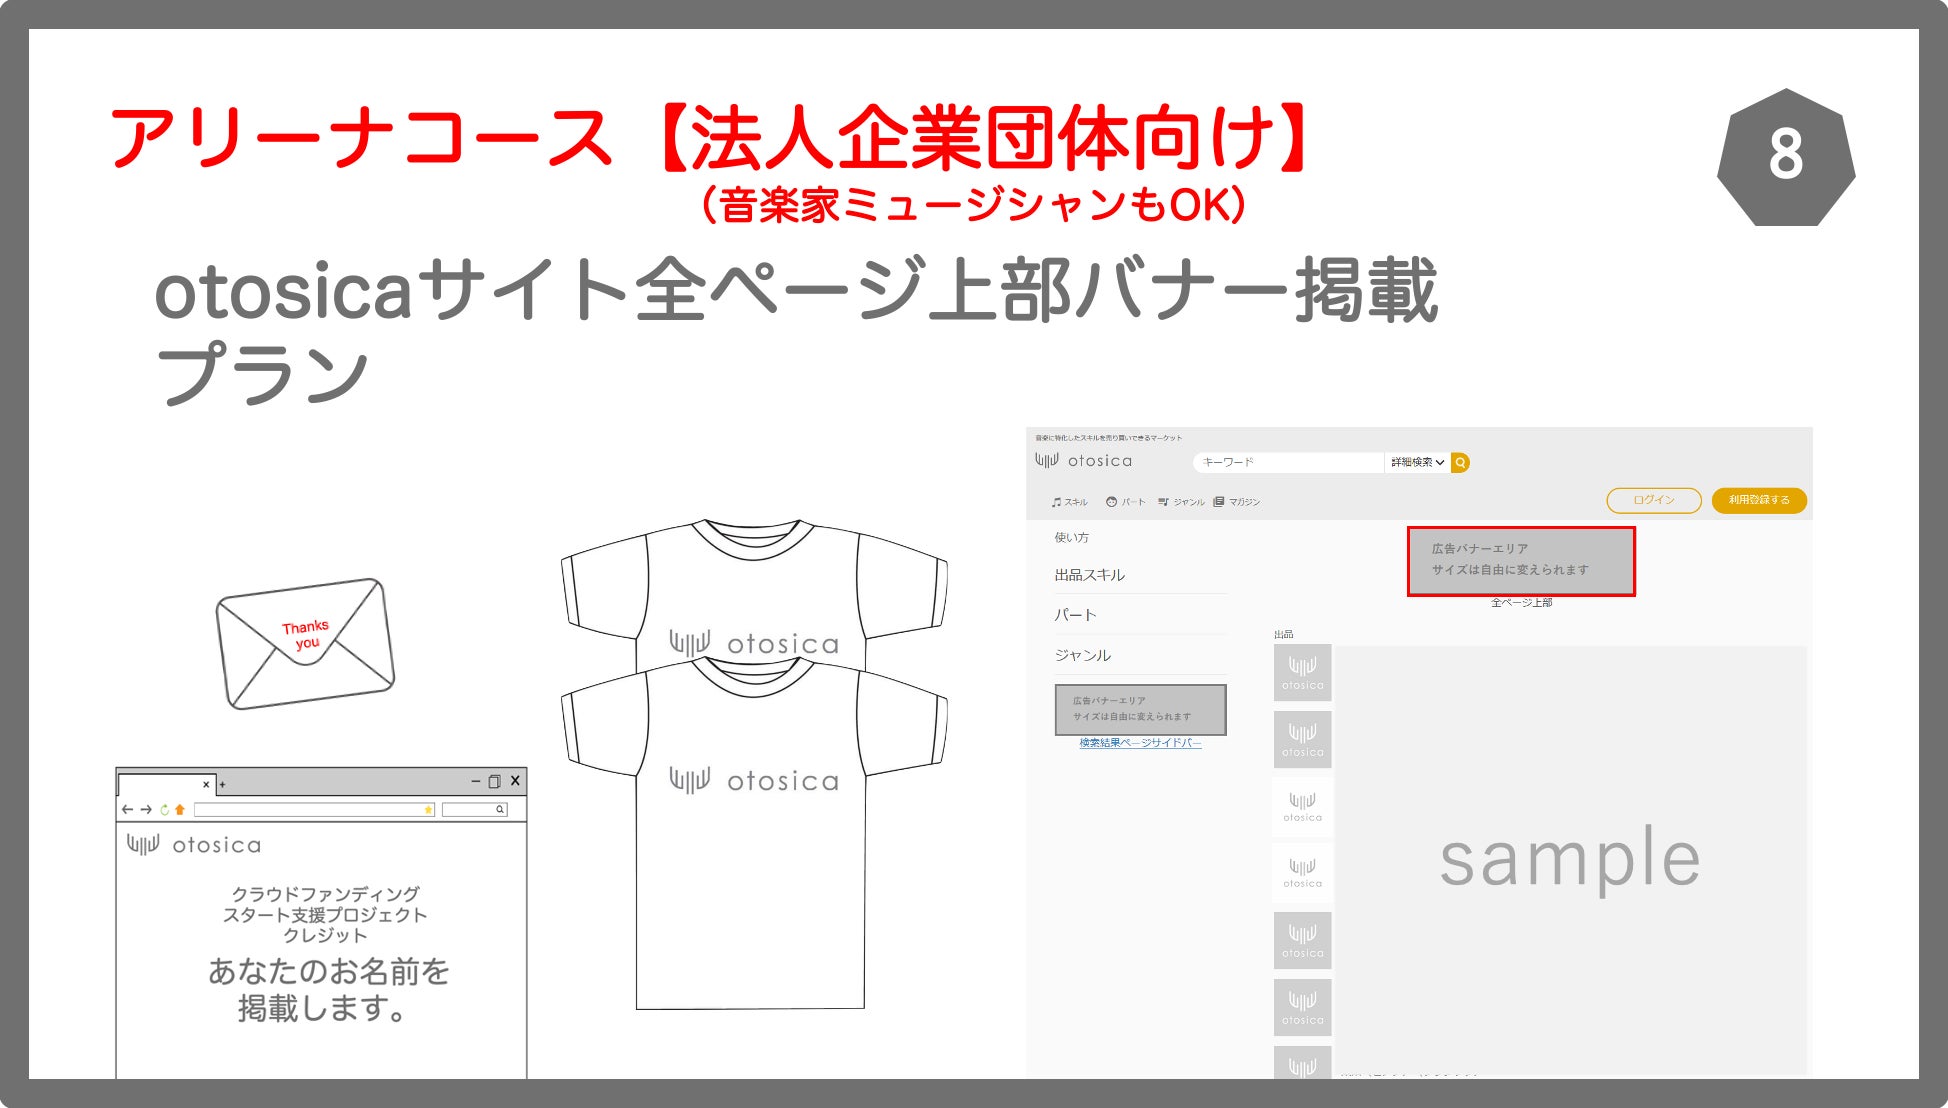
Task: Open the パート nav item with face icon
Action: (x=1125, y=502)
